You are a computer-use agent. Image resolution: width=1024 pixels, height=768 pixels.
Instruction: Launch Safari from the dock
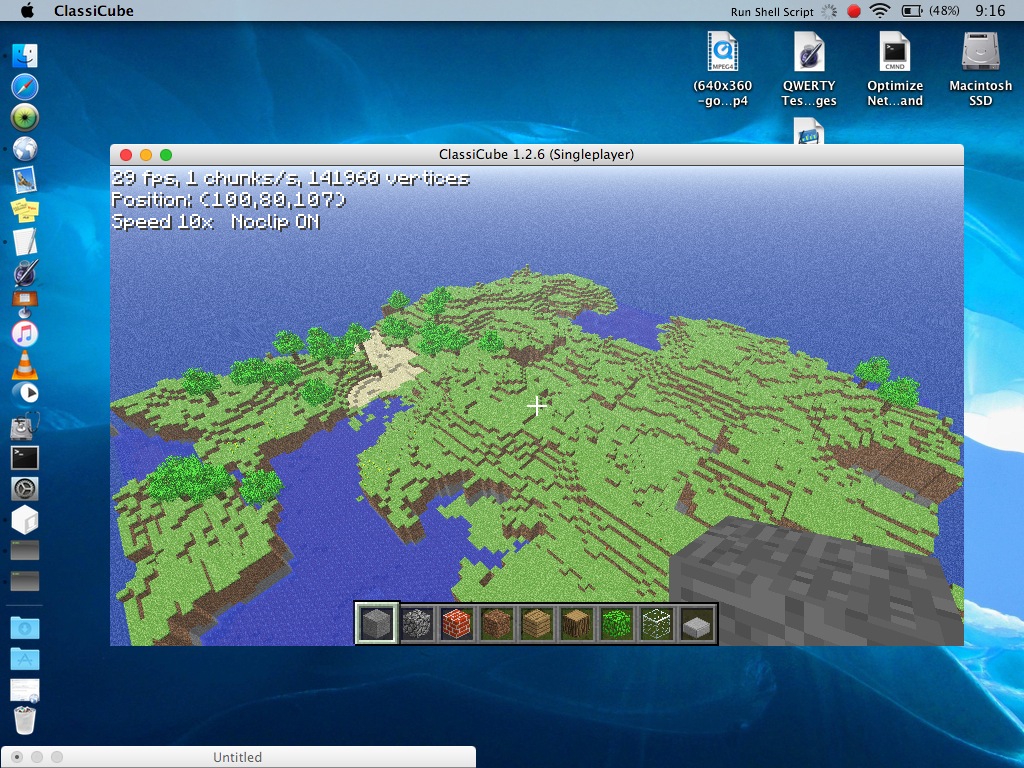(x=25, y=87)
